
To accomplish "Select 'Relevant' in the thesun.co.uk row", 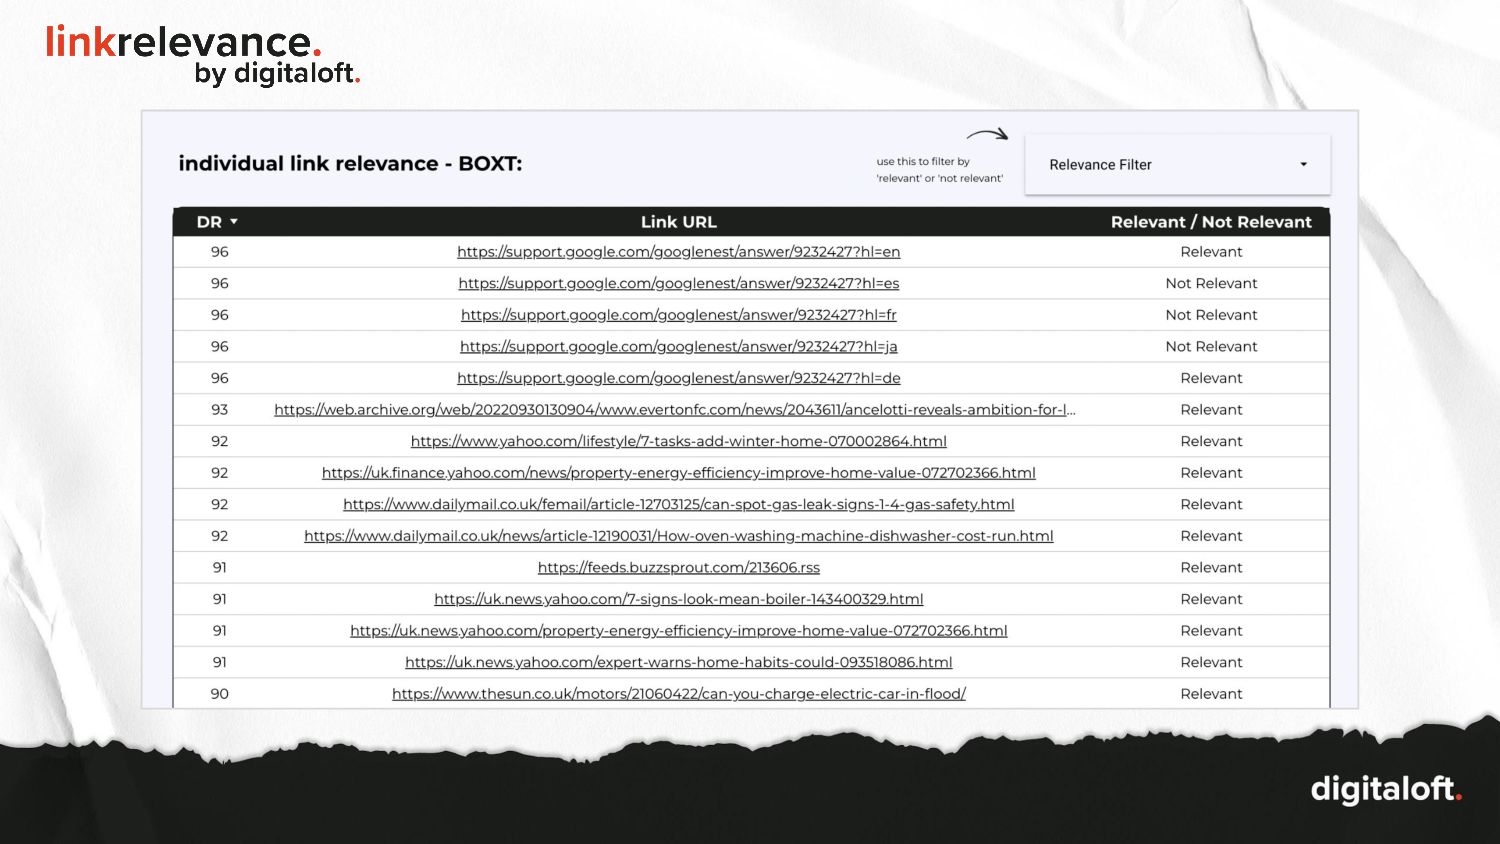I will [x=1211, y=694].
